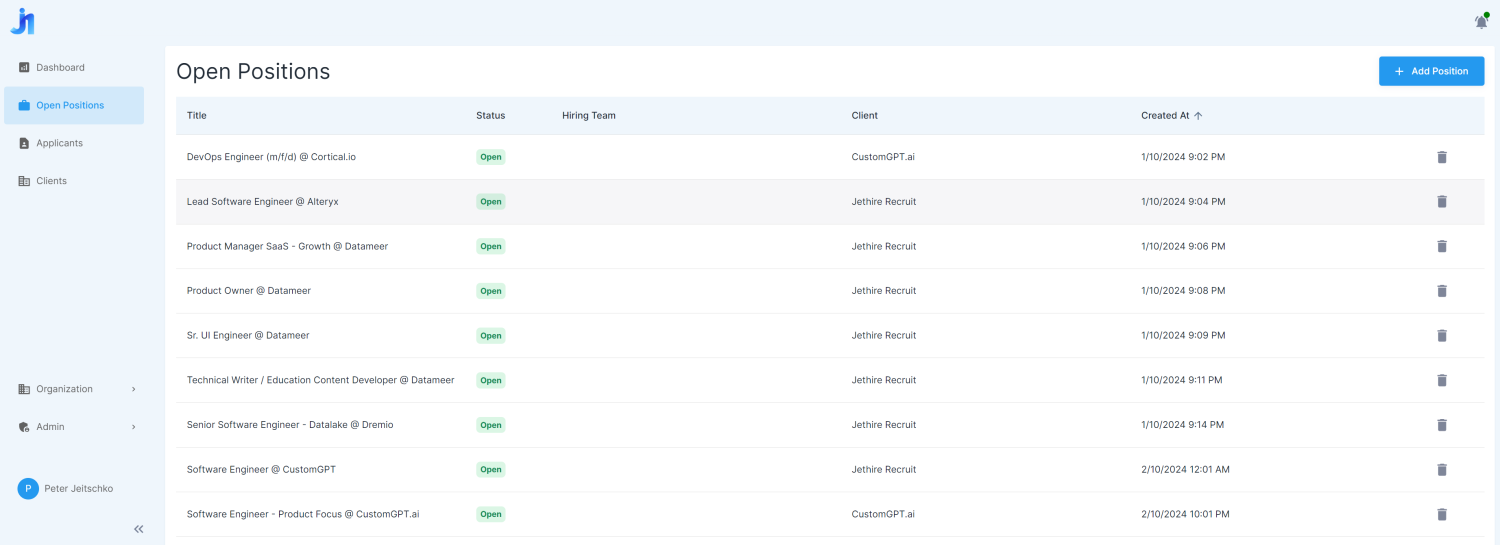
Task: Click date '2/10/2024 12:01 AM'
Action: [1185, 470]
